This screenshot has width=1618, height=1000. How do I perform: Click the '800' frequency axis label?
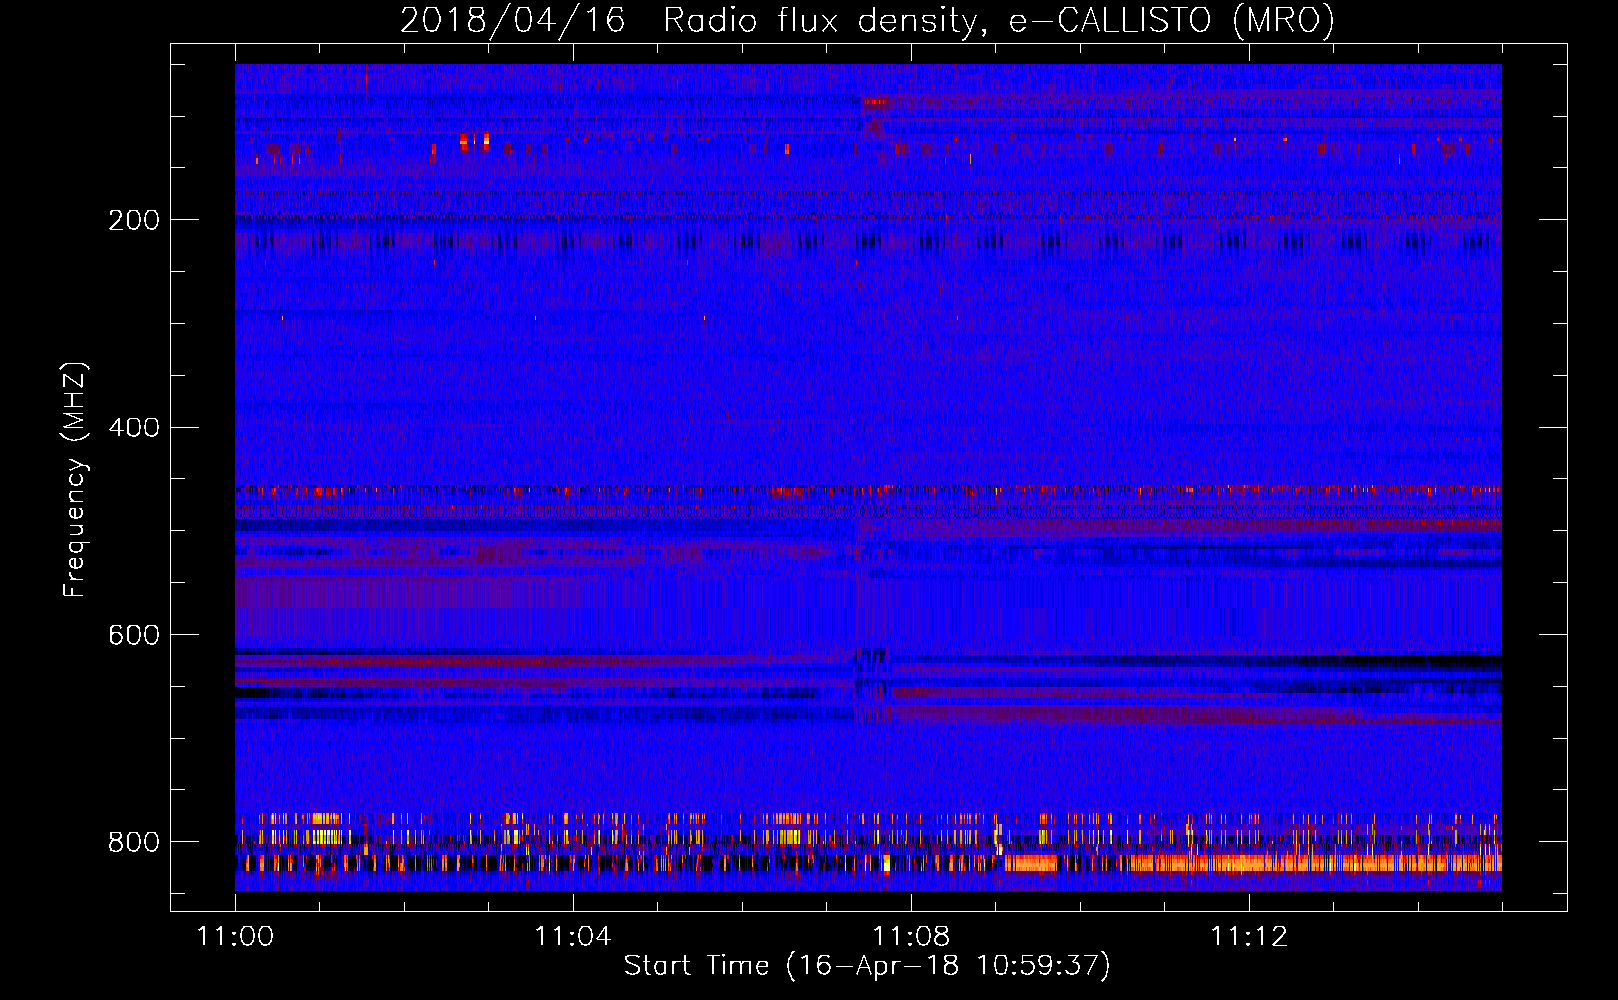(x=134, y=842)
